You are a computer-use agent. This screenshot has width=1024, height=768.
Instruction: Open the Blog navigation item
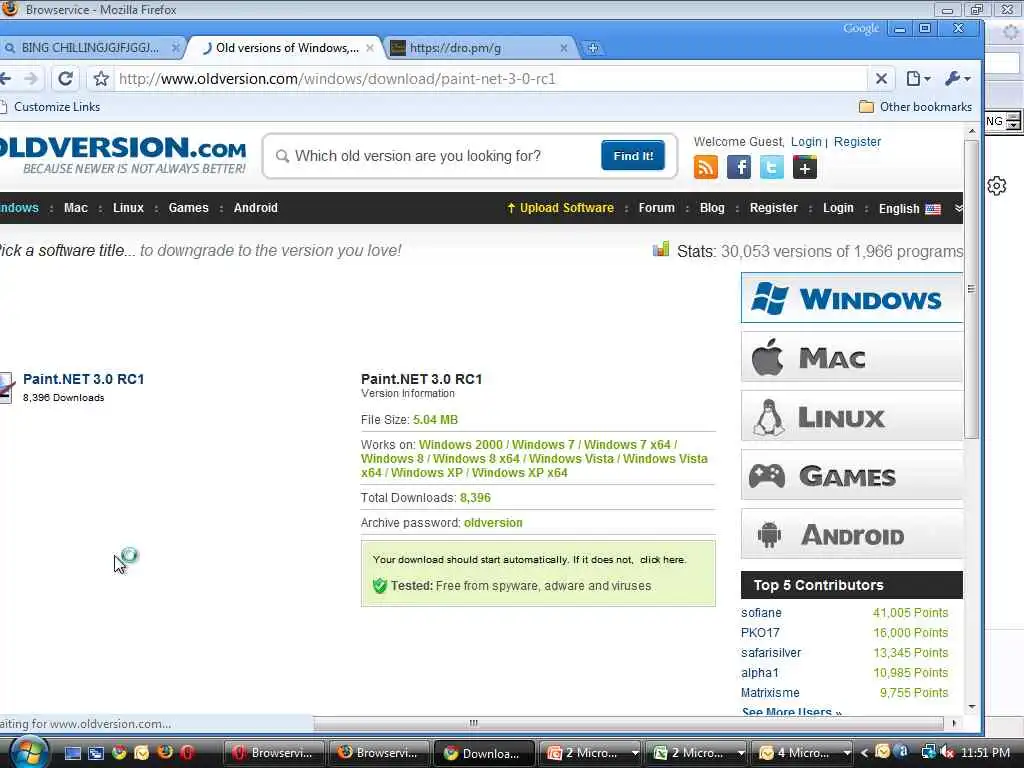click(x=712, y=208)
